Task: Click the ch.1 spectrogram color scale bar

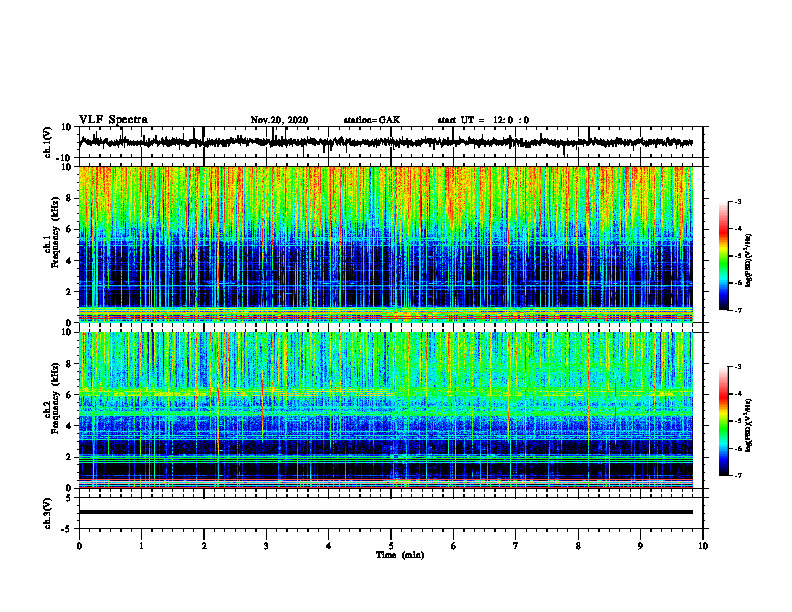Action: click(x=724, y=256)
